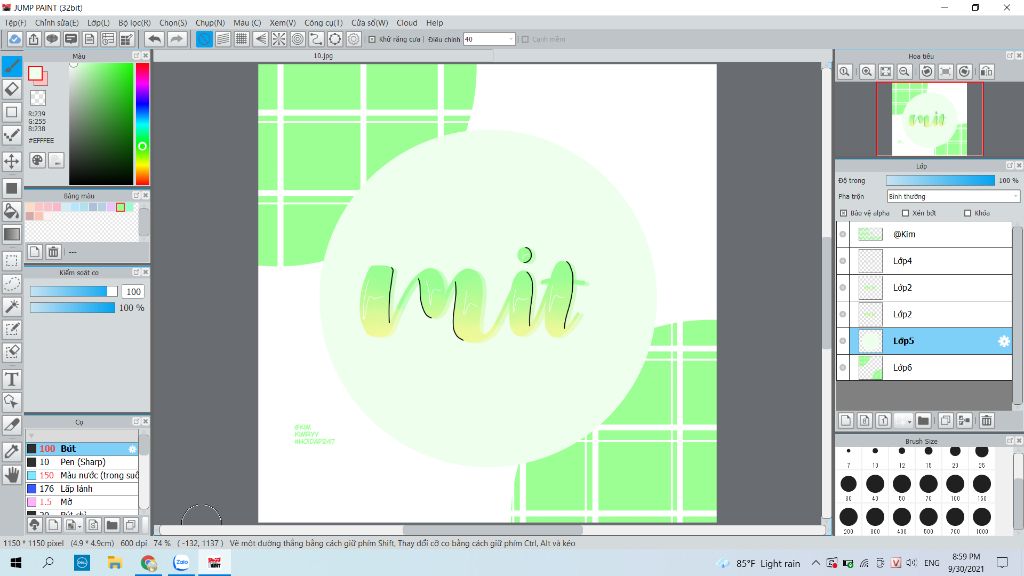Rotate navigator view left
The height and width of the screenshot is (576, 1024).
(x=926, y=72)
